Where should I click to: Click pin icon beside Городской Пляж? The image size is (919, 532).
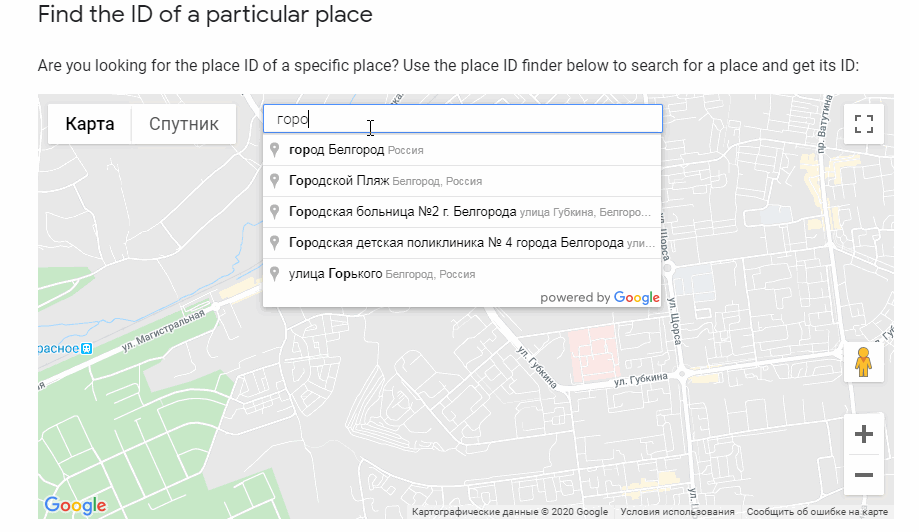click(275, 181)
